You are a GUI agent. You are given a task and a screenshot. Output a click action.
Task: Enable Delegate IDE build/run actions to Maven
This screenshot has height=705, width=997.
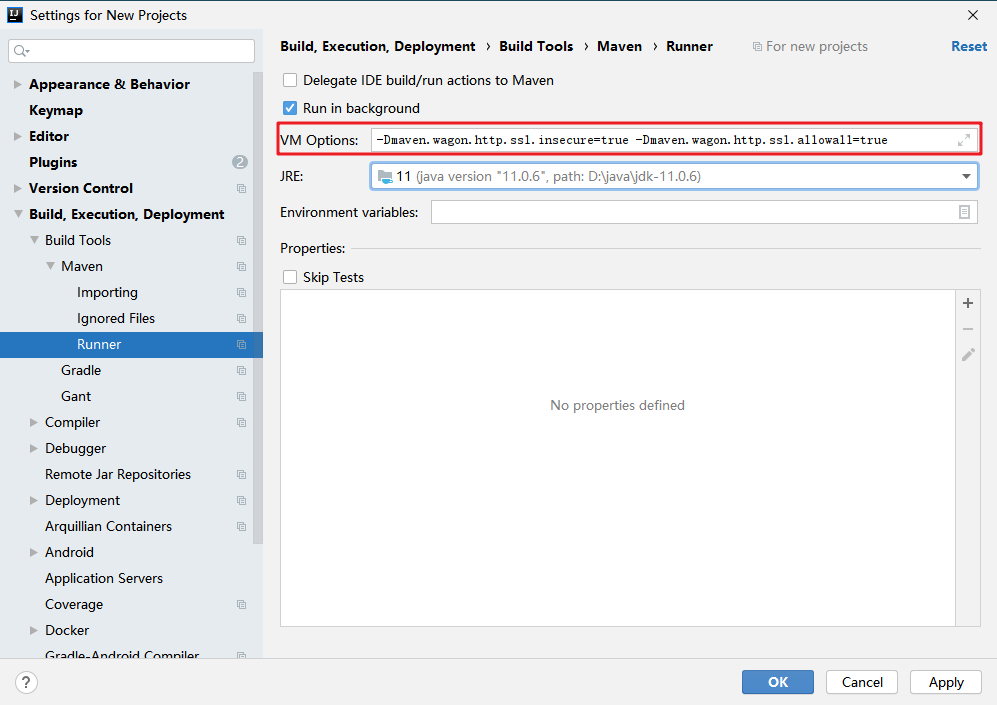[x=290, y=80]
